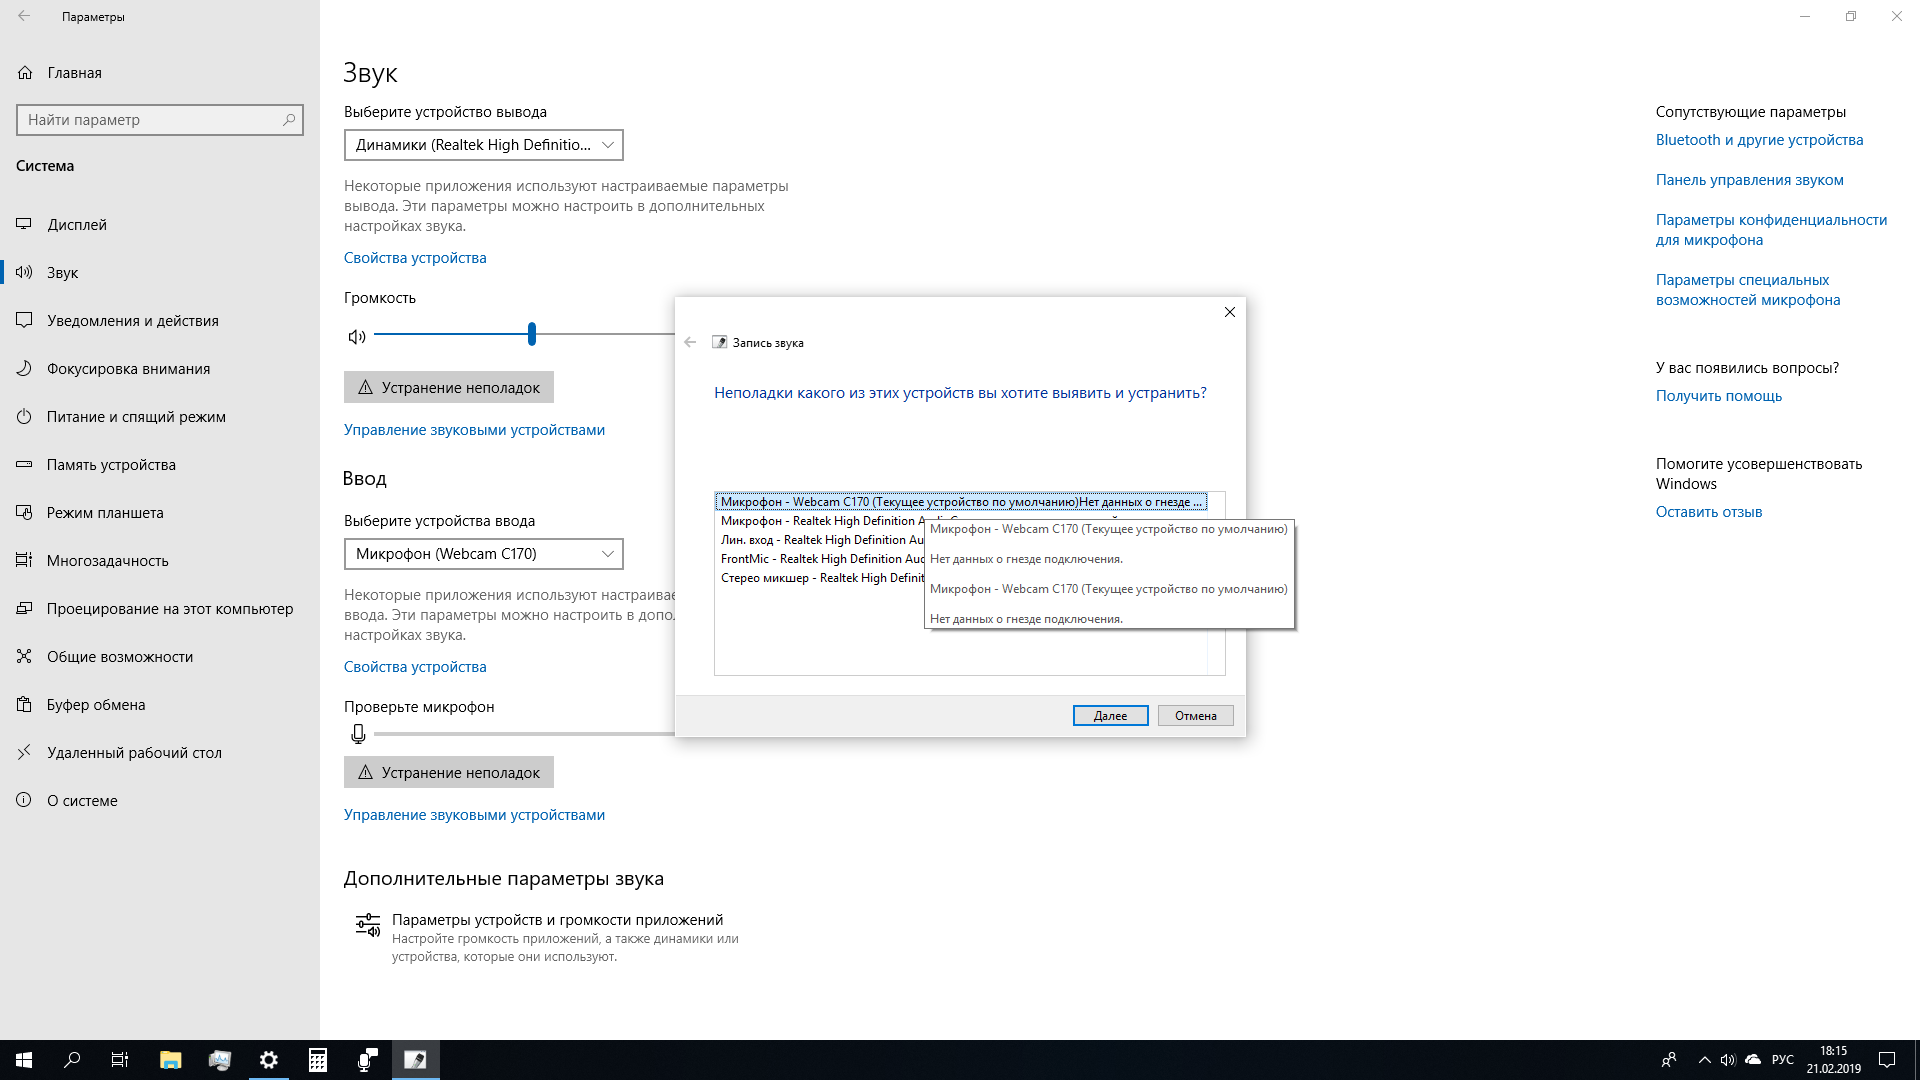Viewport: 1920px width, 1080px height.
Task: Open Уведомления и действия section
Action: [x=160, y=321]
